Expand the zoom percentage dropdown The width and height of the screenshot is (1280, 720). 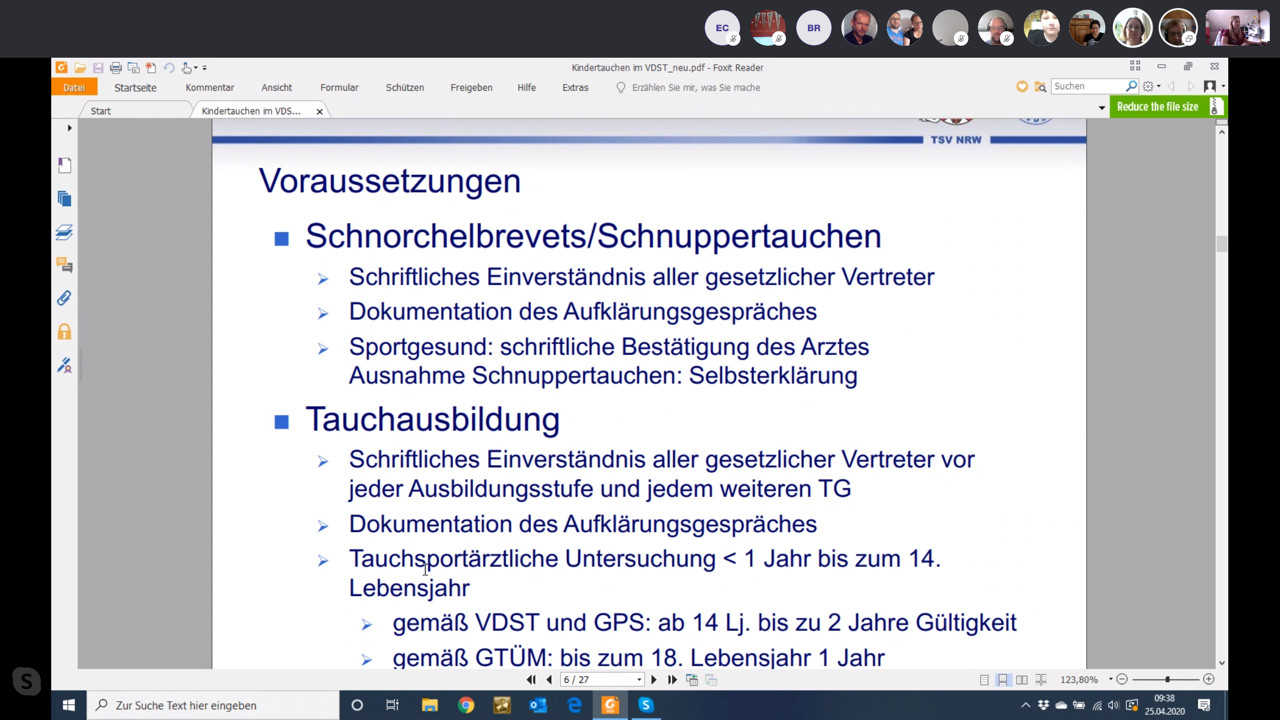tap(1110, 680)
